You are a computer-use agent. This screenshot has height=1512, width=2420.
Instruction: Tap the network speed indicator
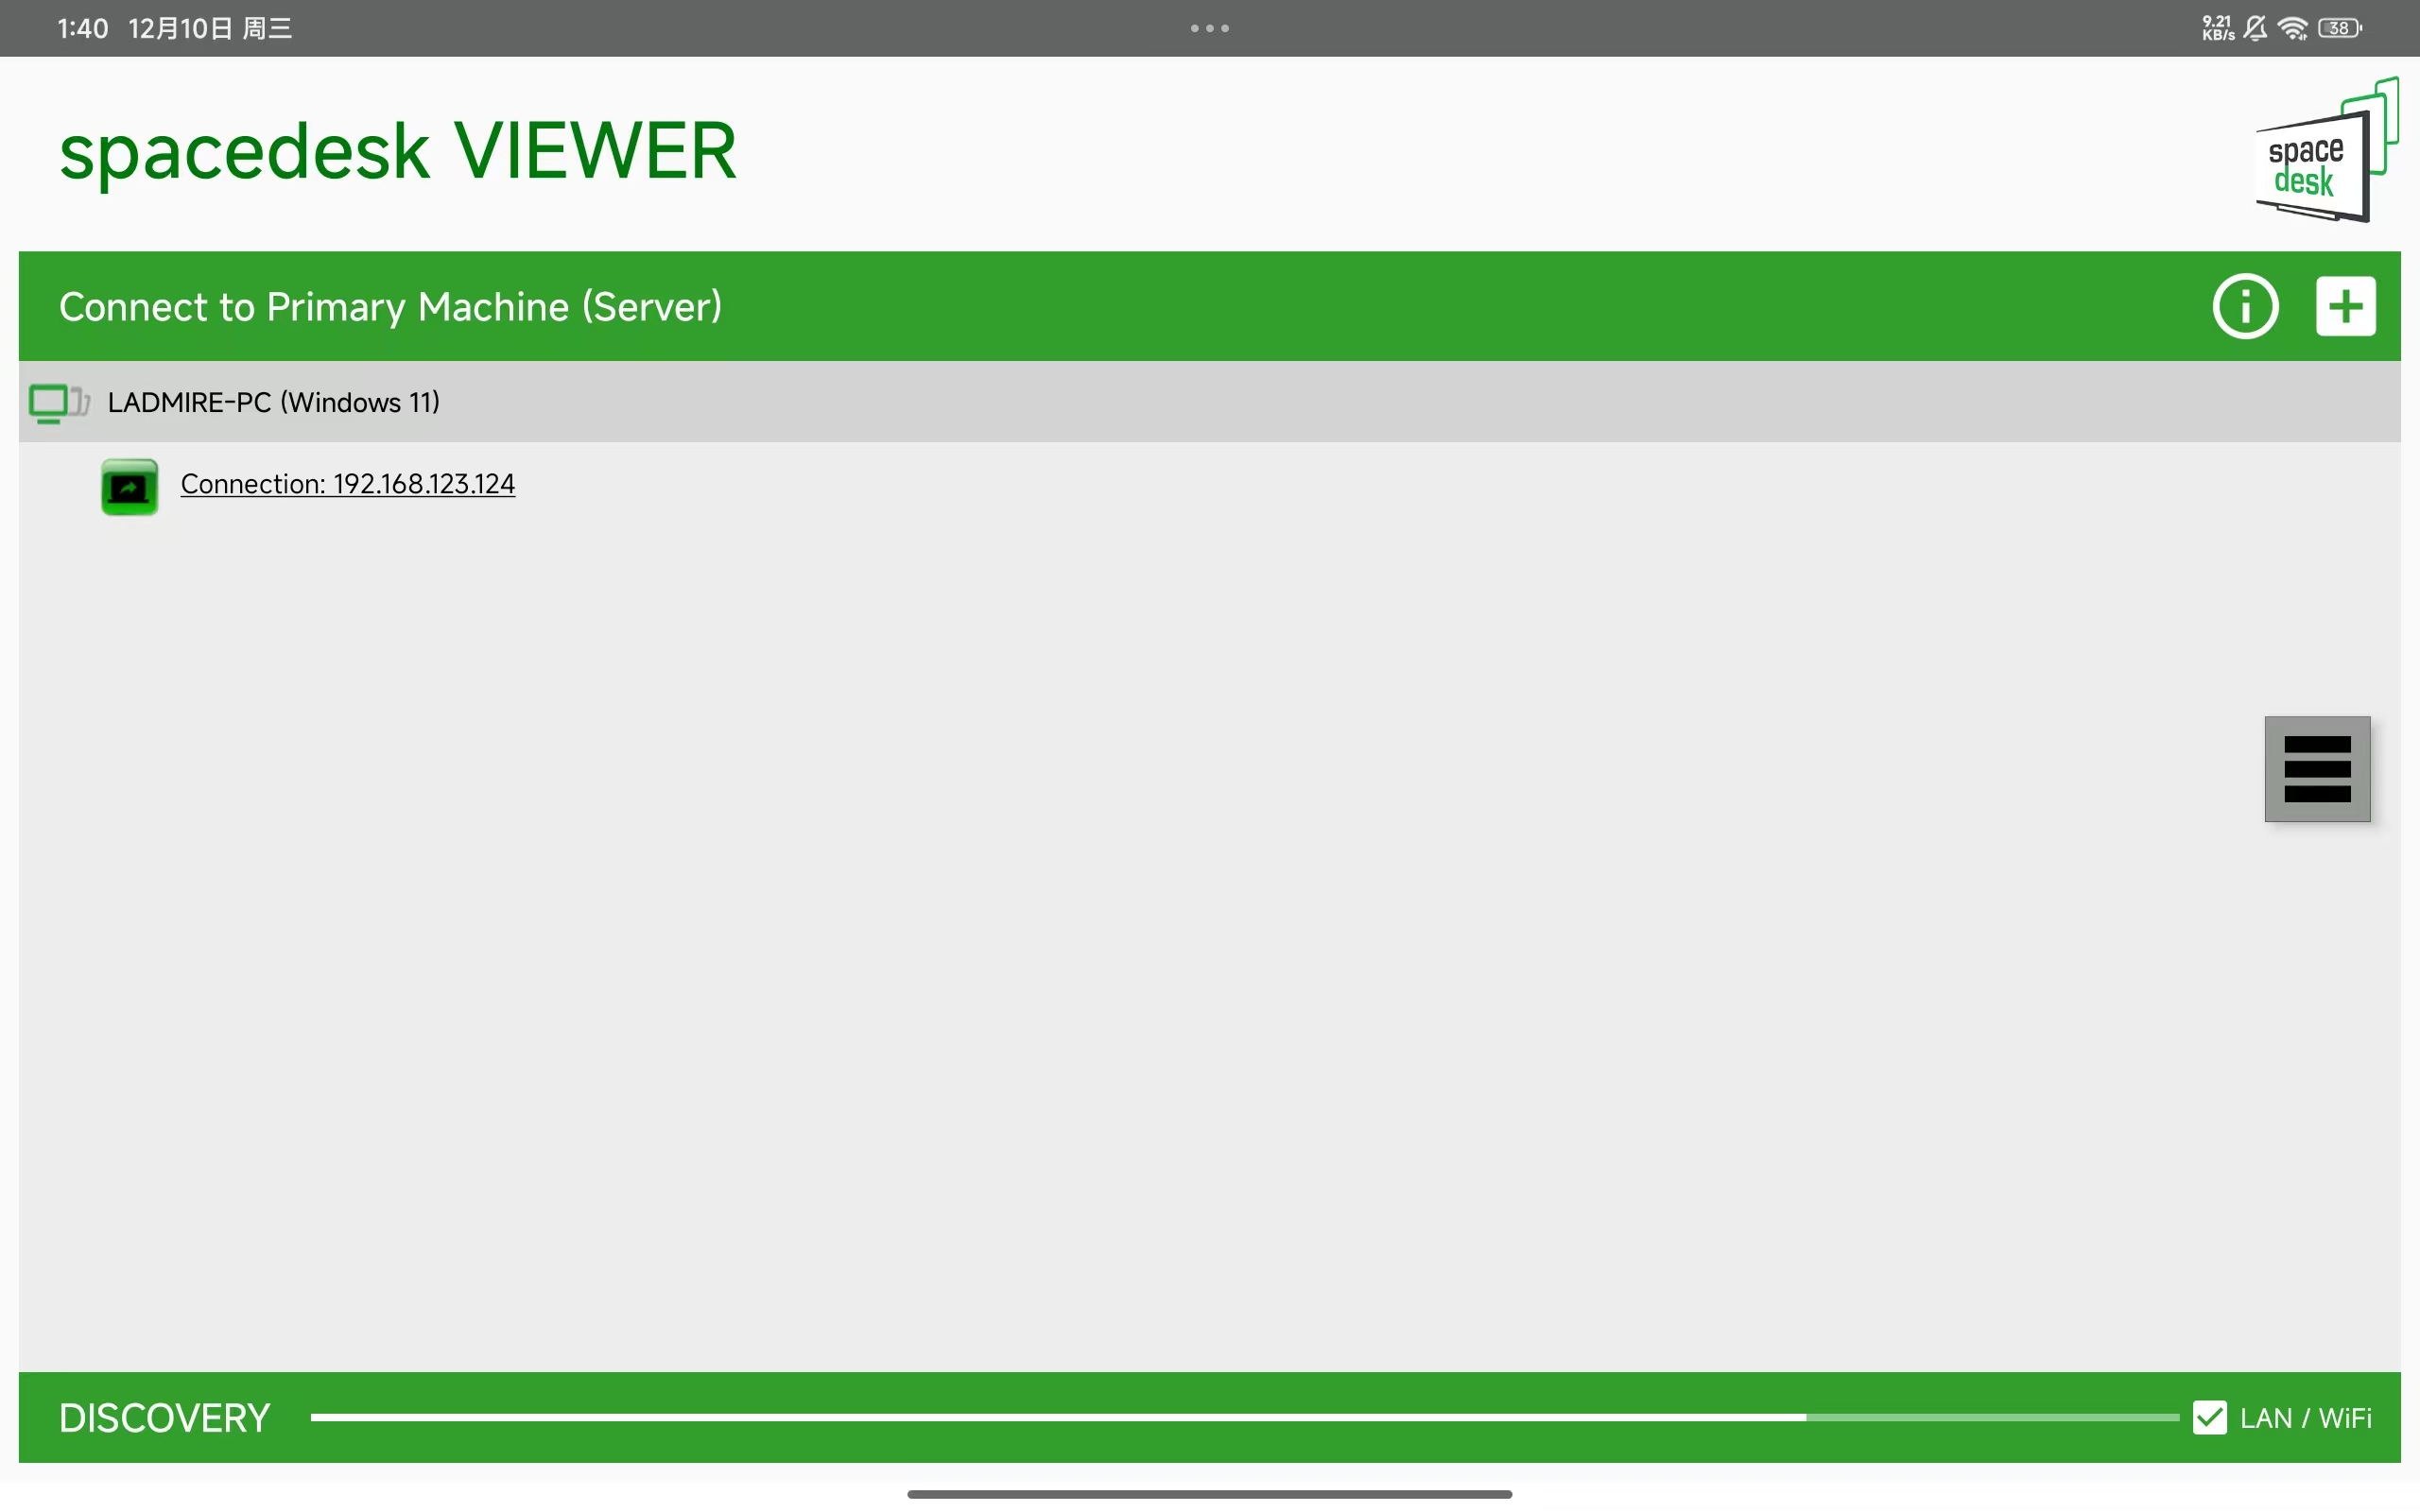click(2217, 28)
